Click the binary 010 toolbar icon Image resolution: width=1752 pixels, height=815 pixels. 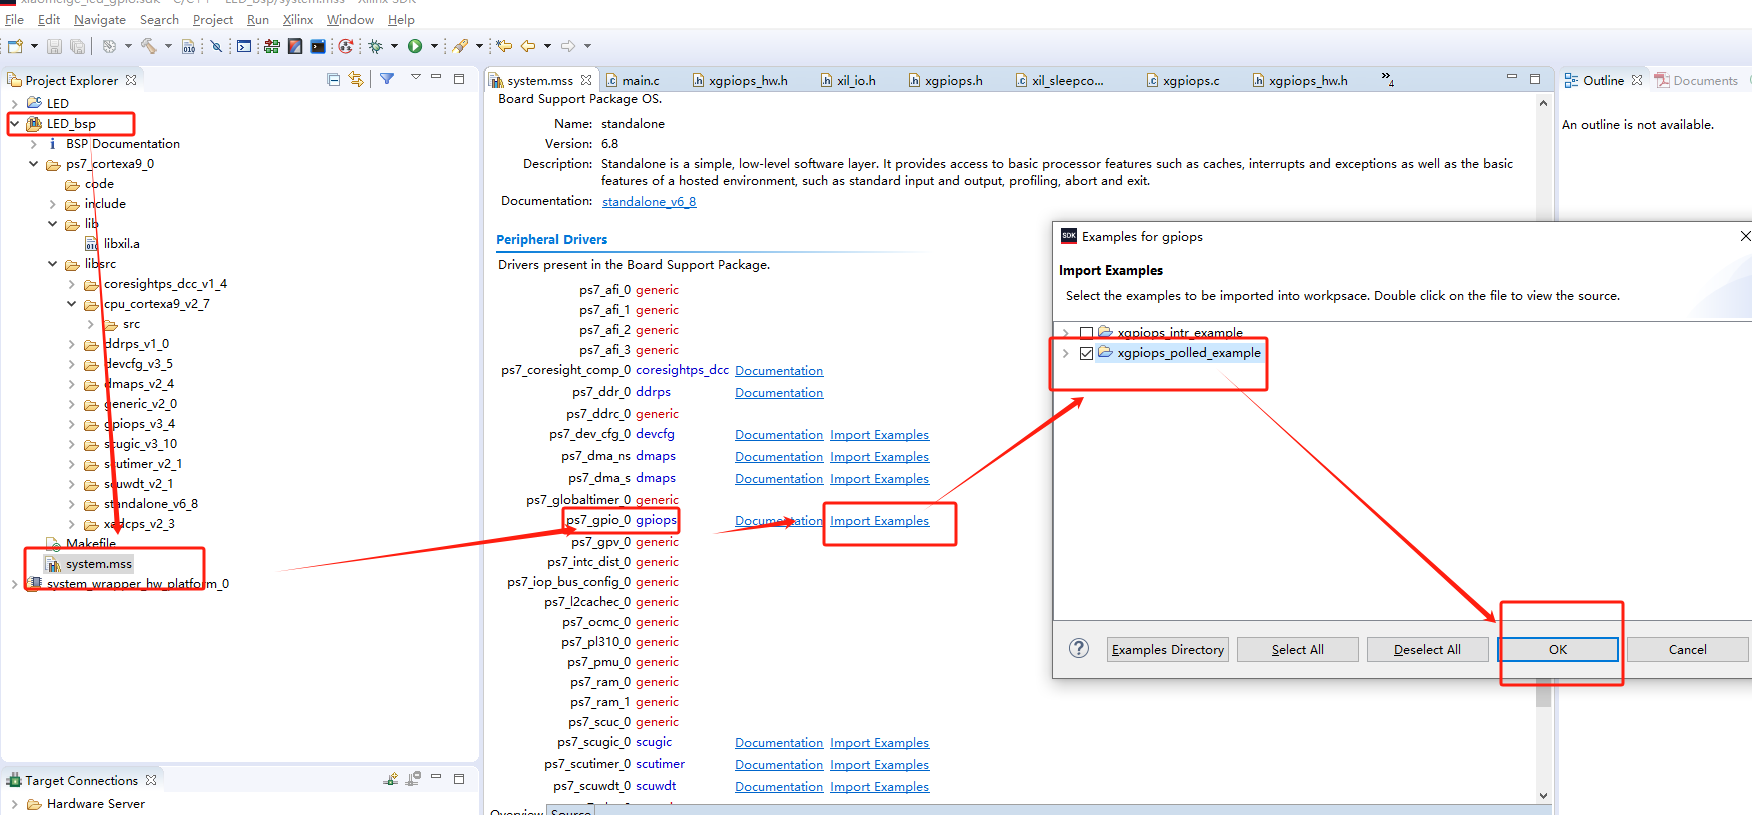[188, 46]
